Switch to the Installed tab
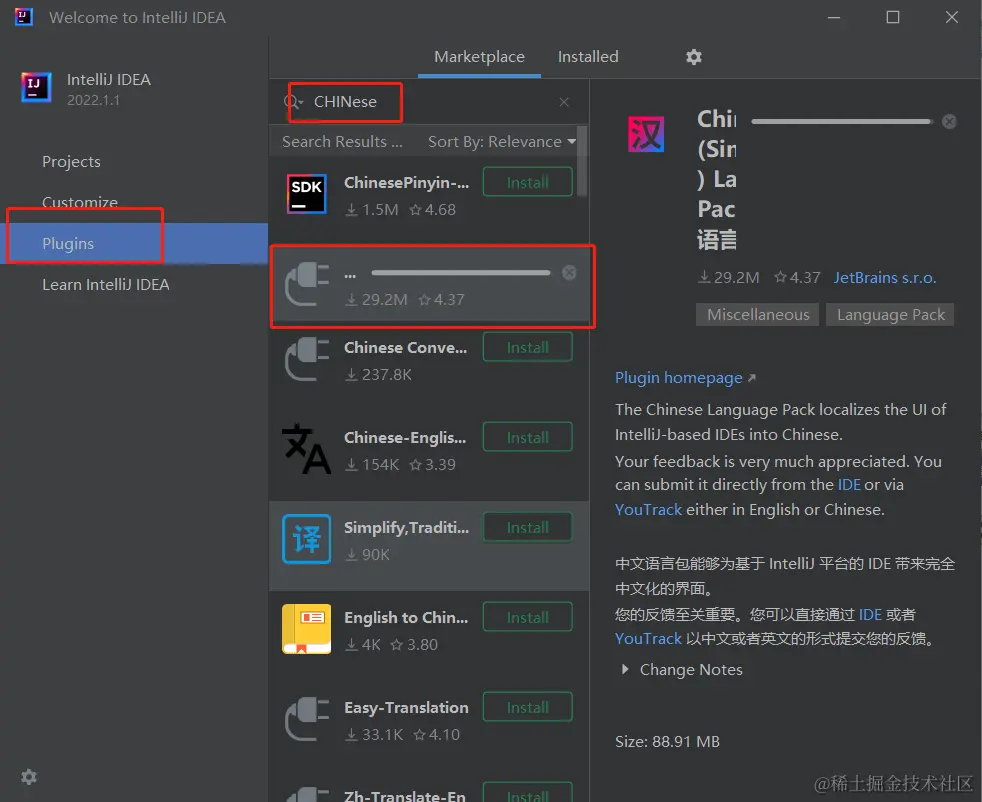Viewport: 982px width, 802px height. [588, 57]
